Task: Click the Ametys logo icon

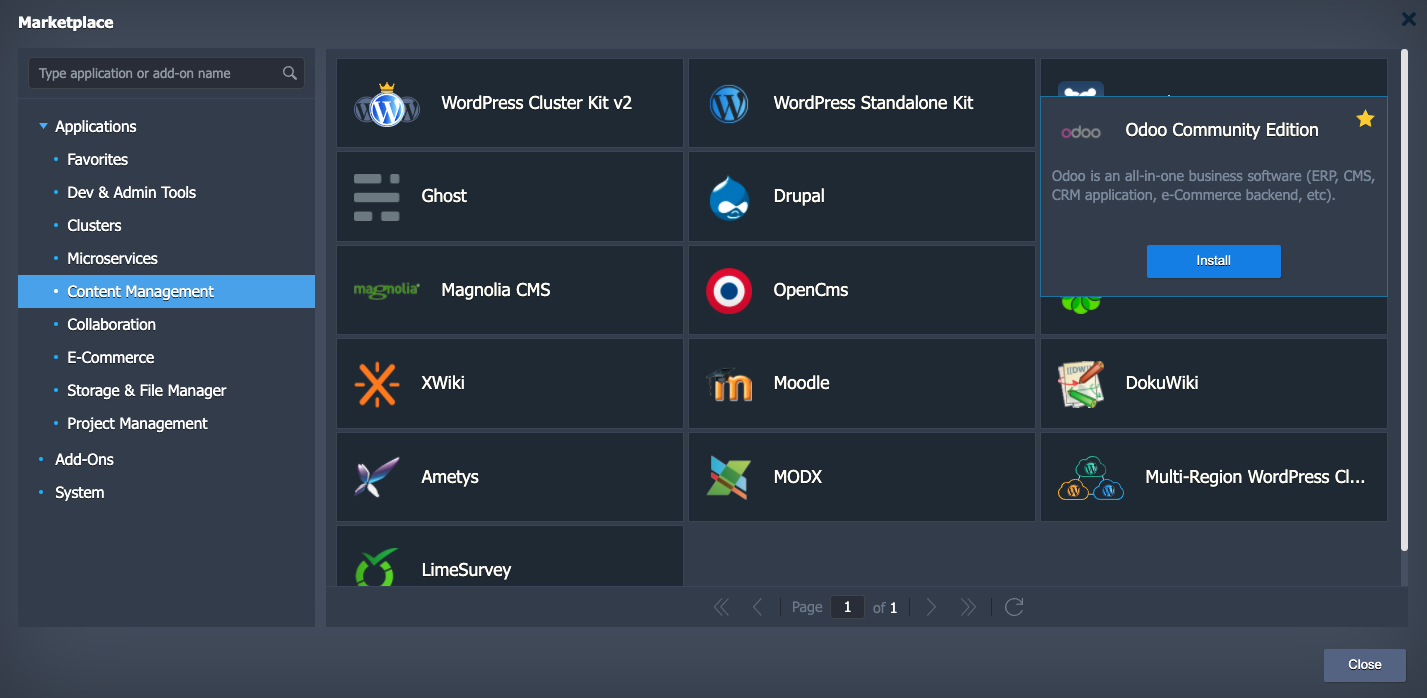Action: (377, 477)
